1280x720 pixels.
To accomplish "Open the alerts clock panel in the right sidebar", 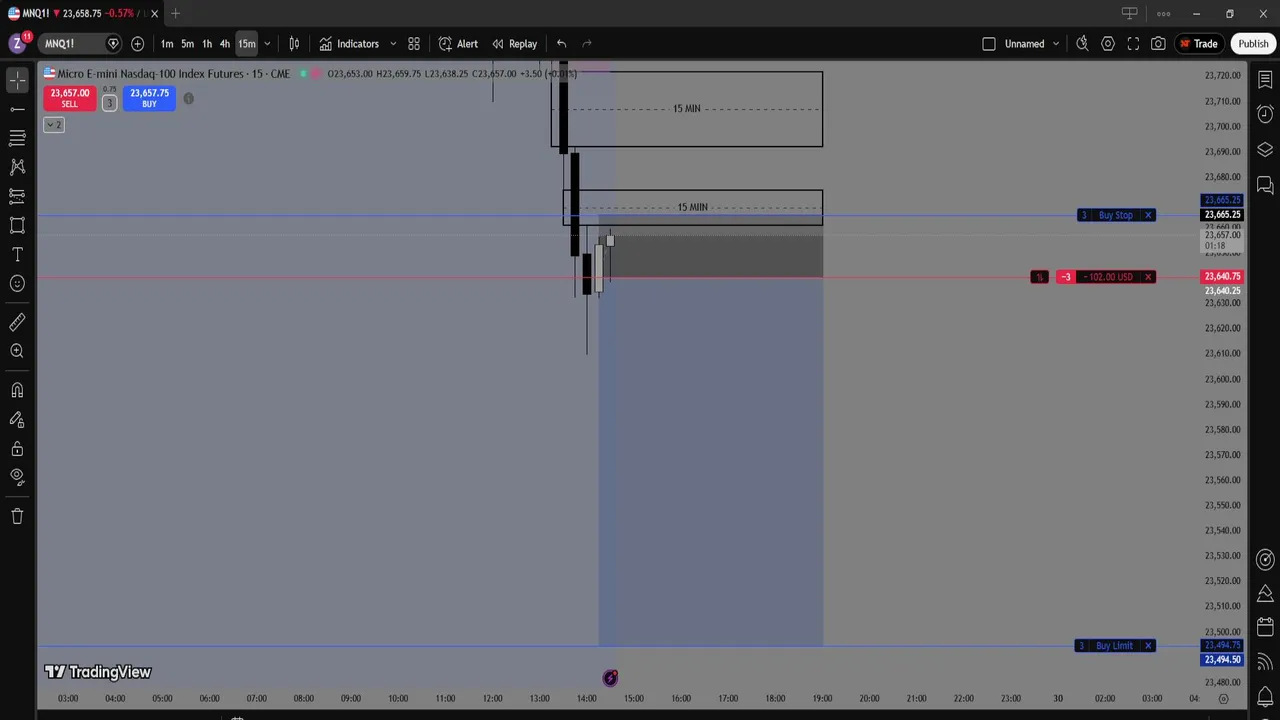I will (x=1265, y=114).
